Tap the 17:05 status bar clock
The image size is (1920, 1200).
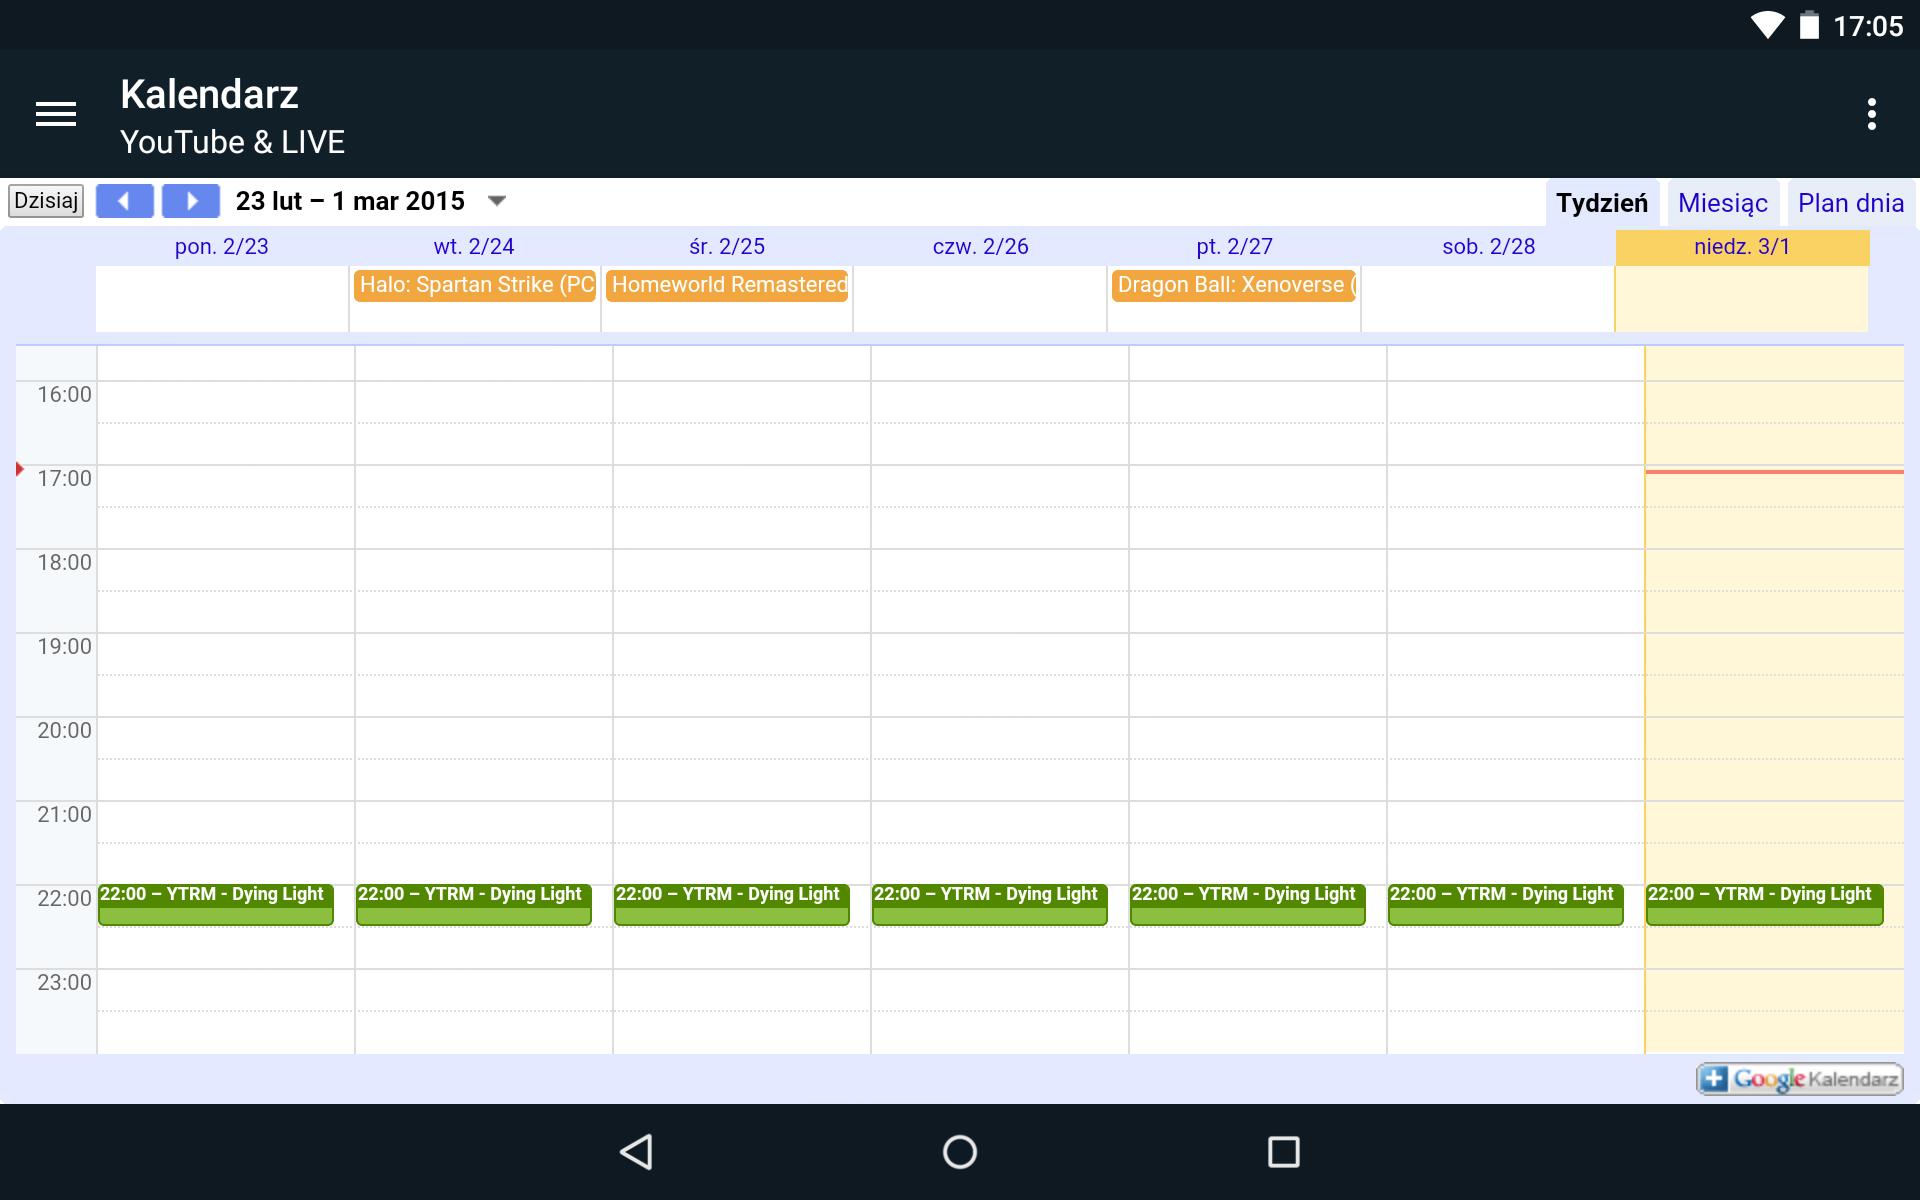coord(1868,26)
